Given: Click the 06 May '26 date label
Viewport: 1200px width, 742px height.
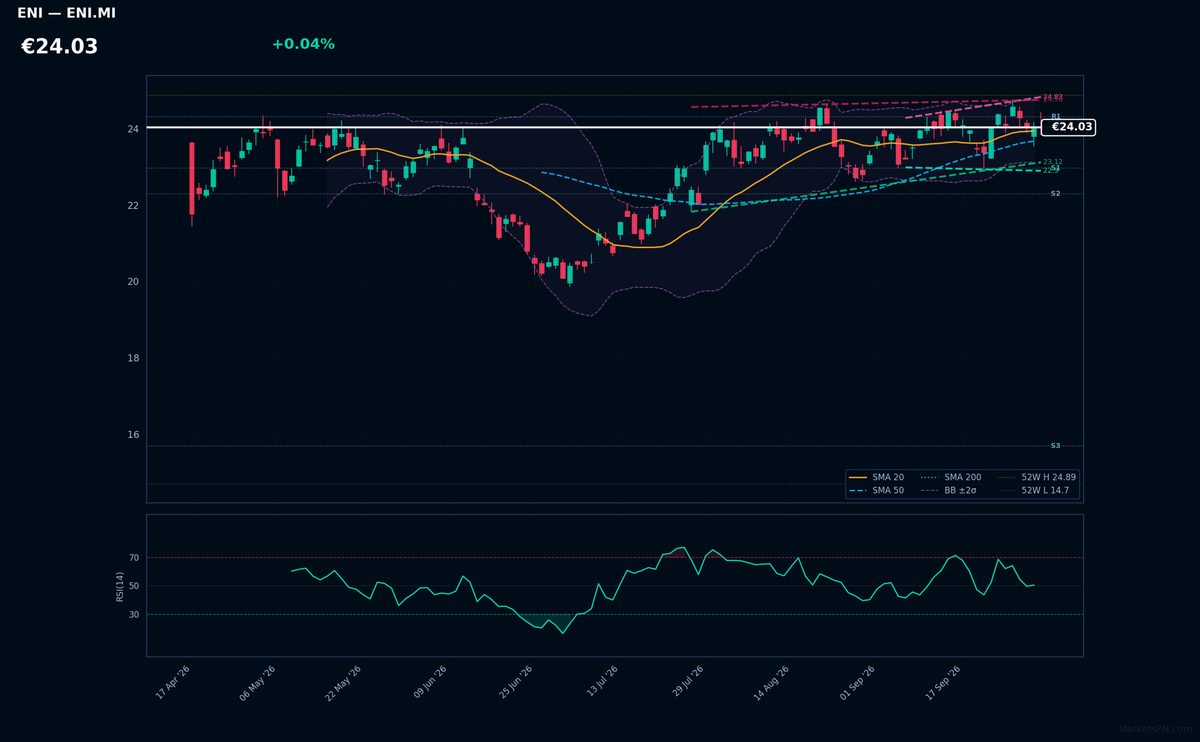Looking at the screenshot, I should pyautogui.click(x=258, y=683).
